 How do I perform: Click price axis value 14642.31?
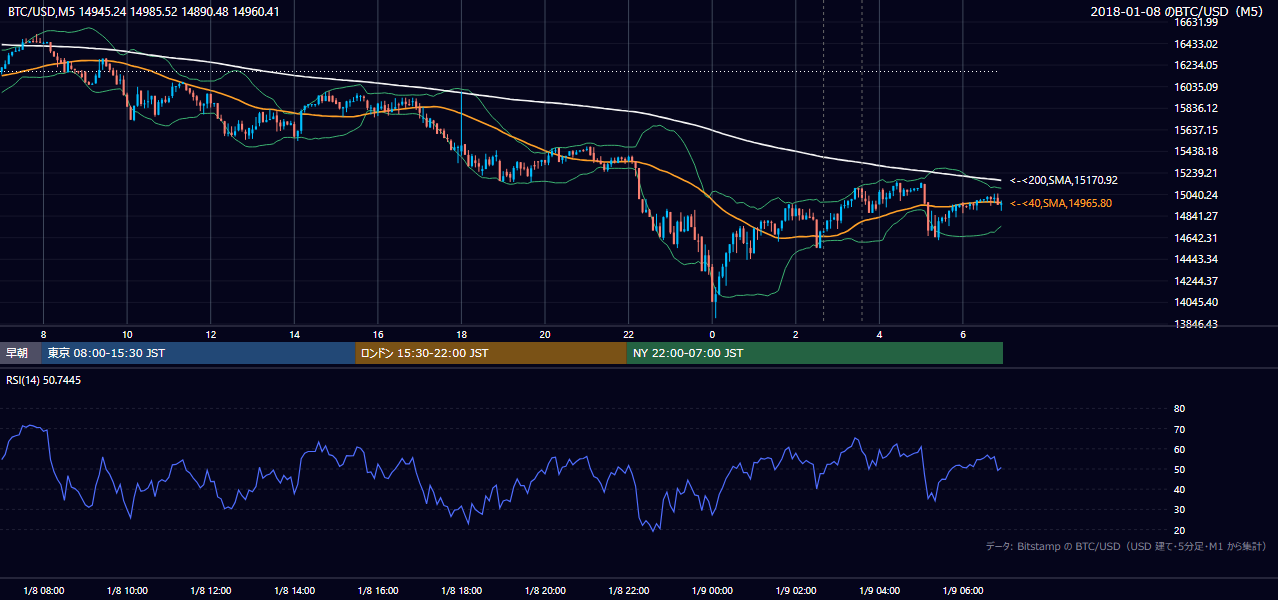click(x=1196, y=238)
